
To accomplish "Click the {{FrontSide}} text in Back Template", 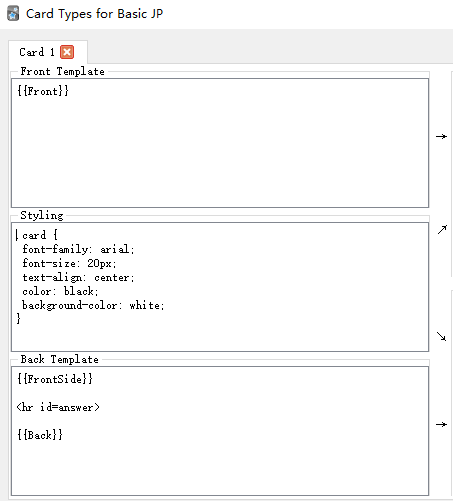I will pyautogui.click(x=55, y=379).
